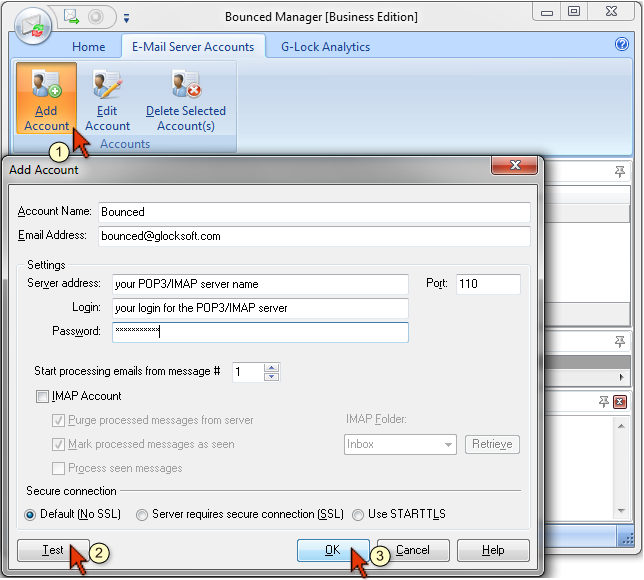Click the Email Address field
Screen dimensions: 644x580
pos(314,236)
